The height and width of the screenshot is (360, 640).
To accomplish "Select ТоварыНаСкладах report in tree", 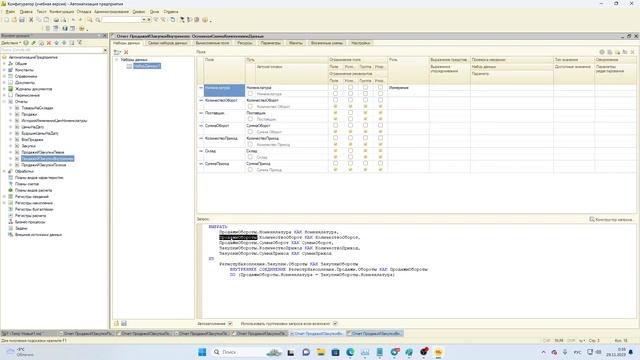I will click(37, 108).
